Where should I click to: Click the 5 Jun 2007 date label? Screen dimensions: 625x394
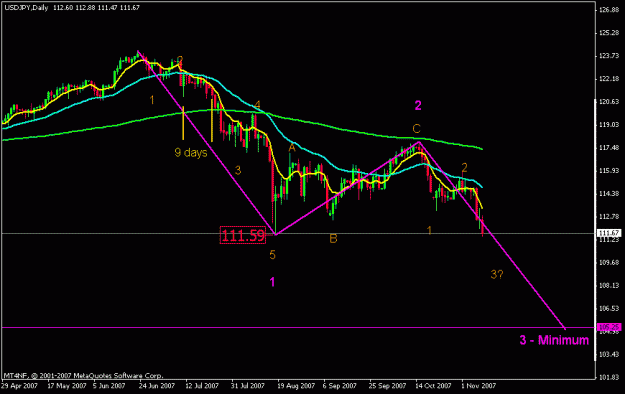click(109, 386)
